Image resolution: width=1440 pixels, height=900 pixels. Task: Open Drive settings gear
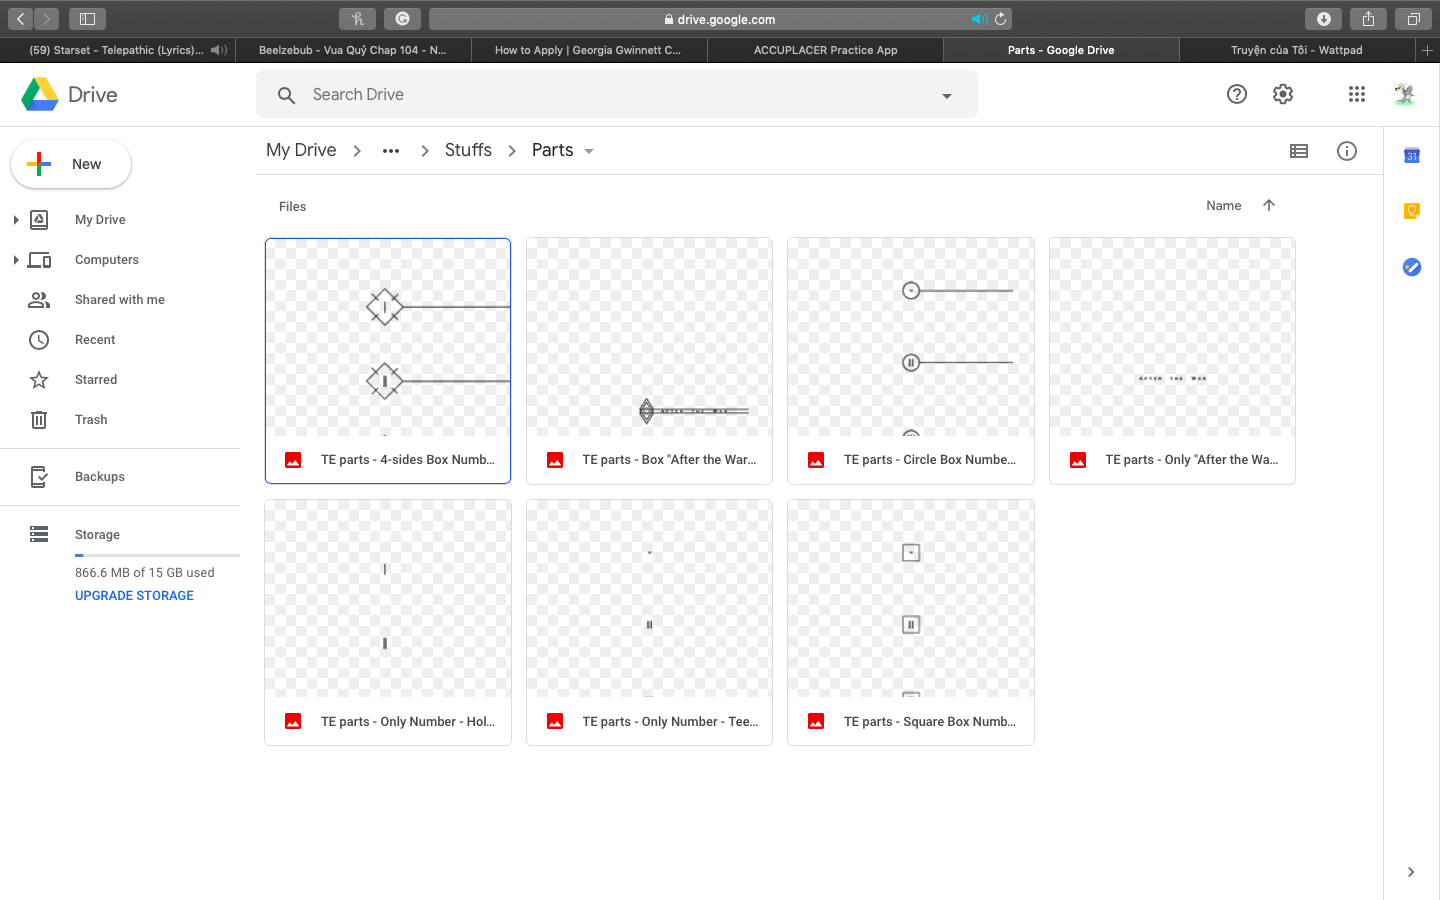(x=1283, y=94)
